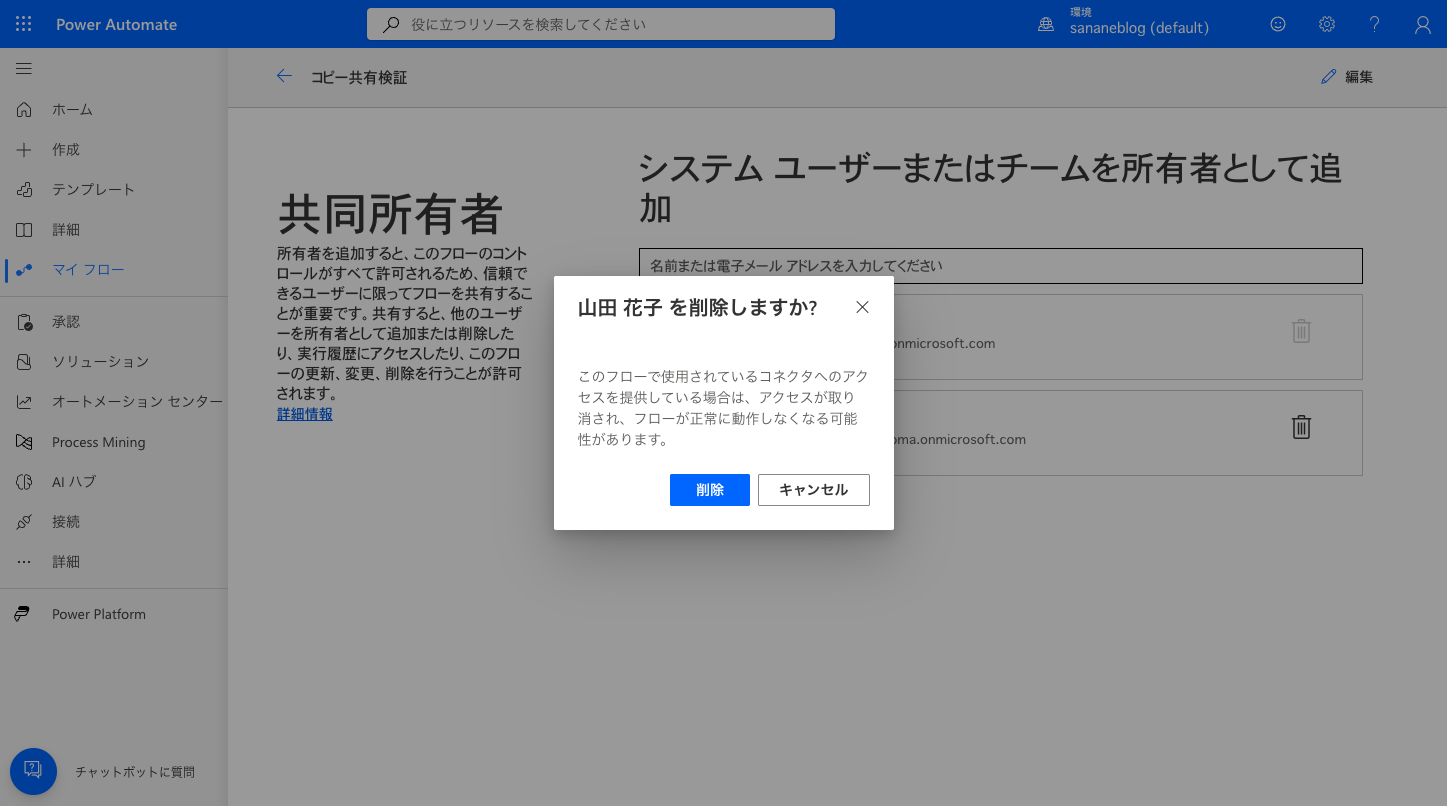Image resolution: width=1447 pixels, height=806 pixels.
Task: Open the help question mark icon
Action: [x=1375, y=24]
